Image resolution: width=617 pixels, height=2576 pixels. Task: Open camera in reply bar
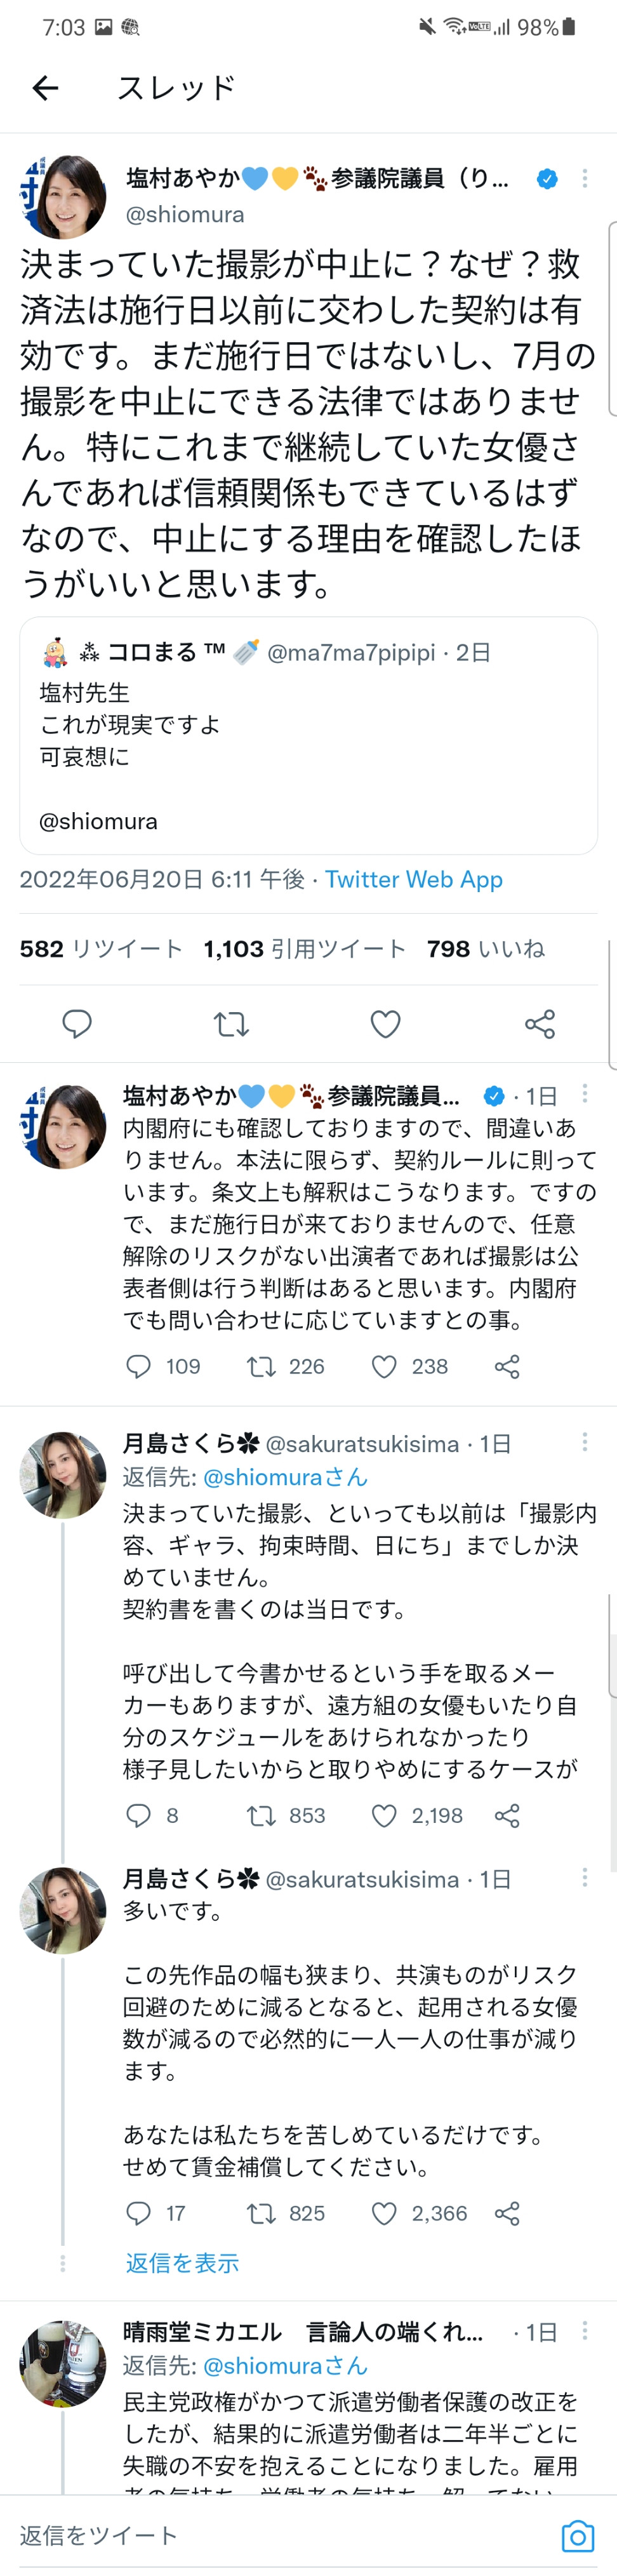point(577,2536)
